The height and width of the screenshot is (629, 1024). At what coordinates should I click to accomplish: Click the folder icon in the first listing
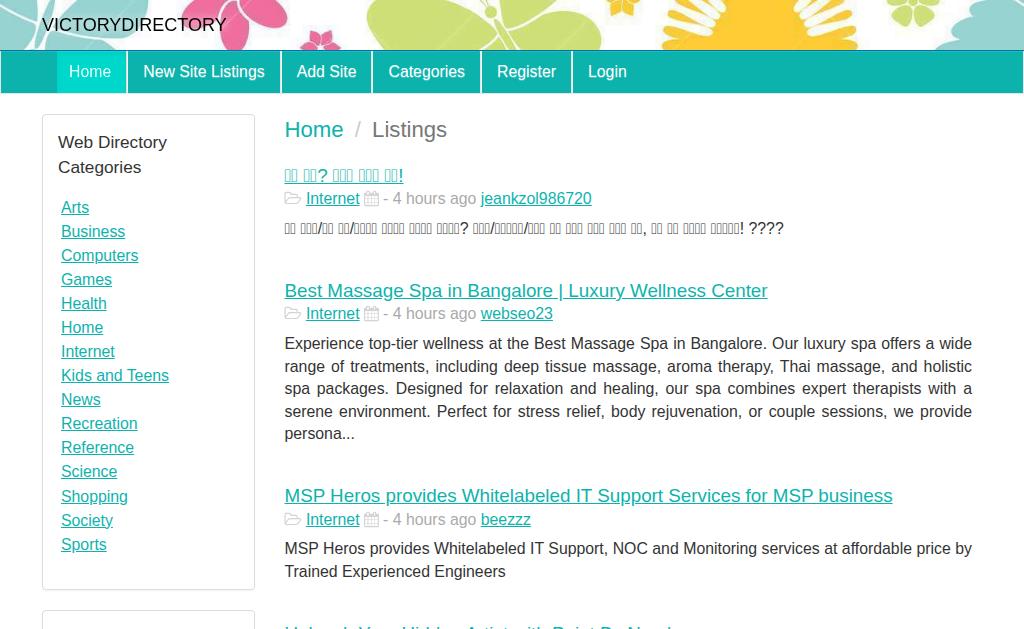(293, 199)
